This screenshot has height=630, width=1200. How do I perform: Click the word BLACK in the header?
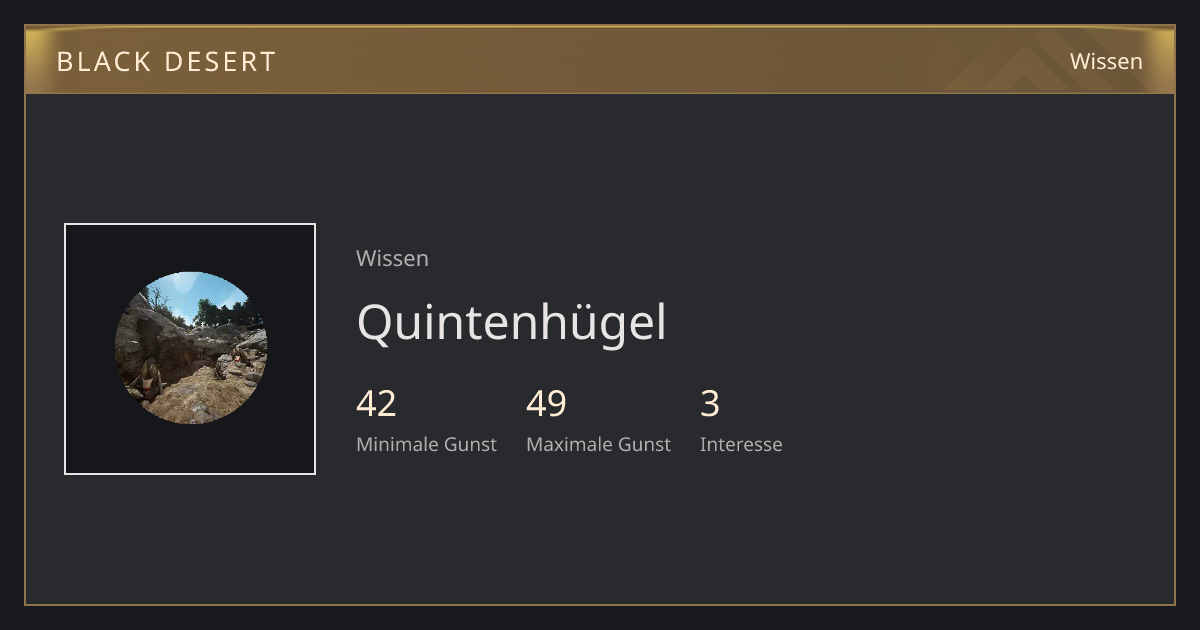[102, 61]
